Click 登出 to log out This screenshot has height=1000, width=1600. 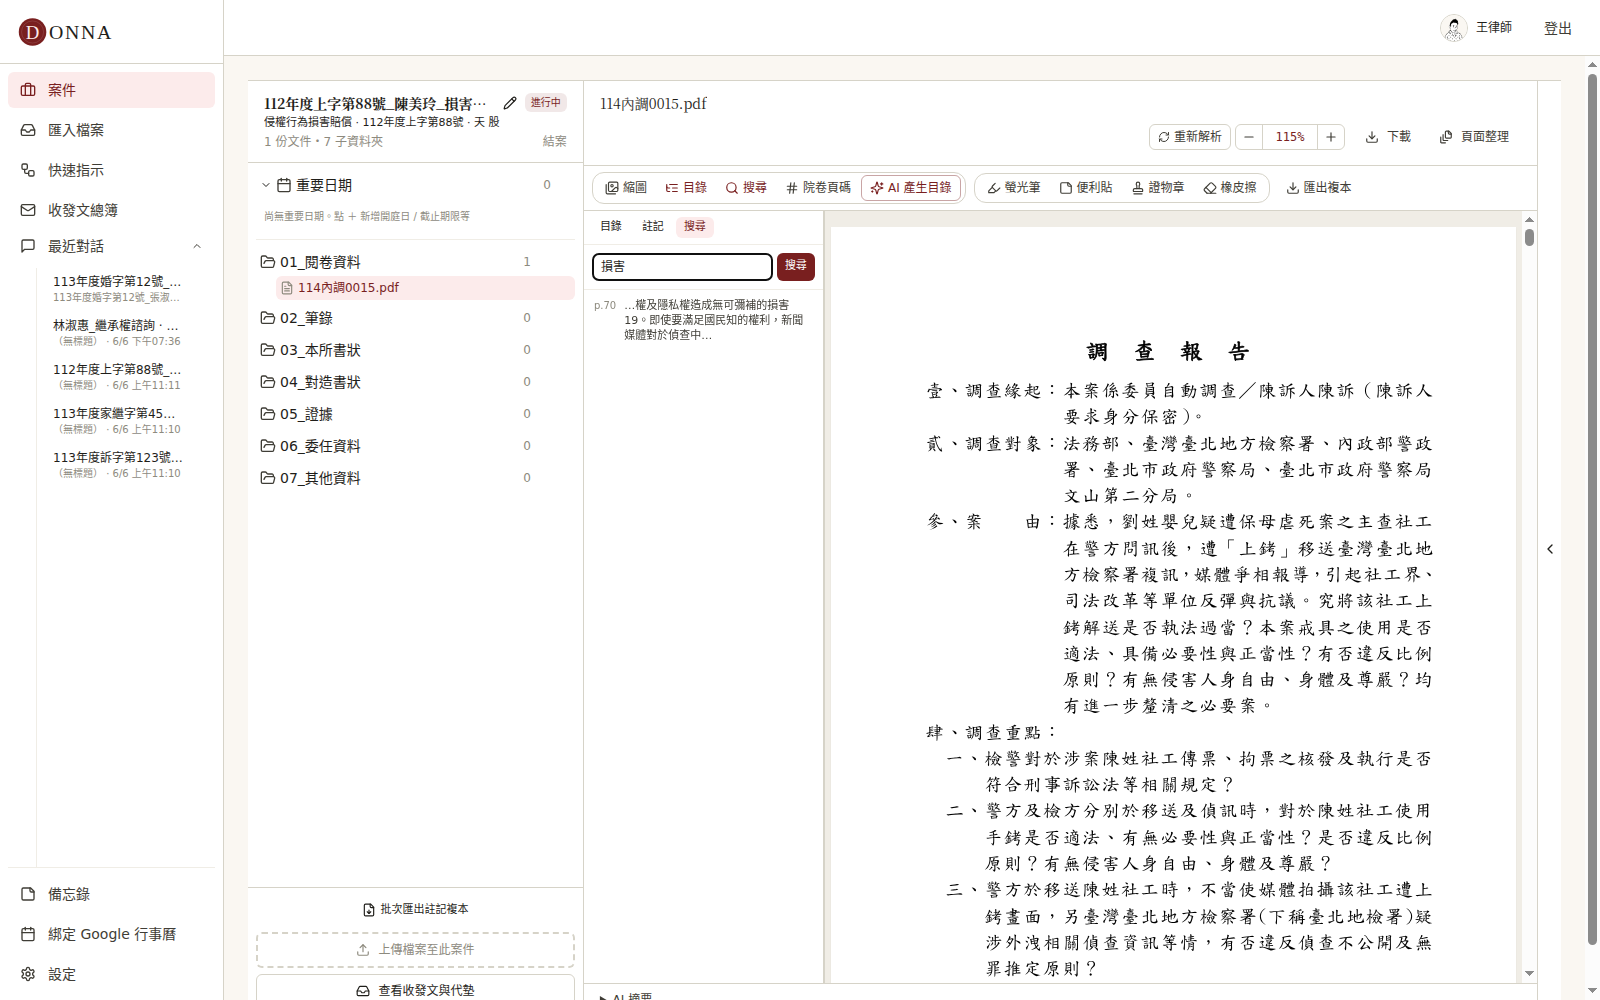click(1558, 29)
